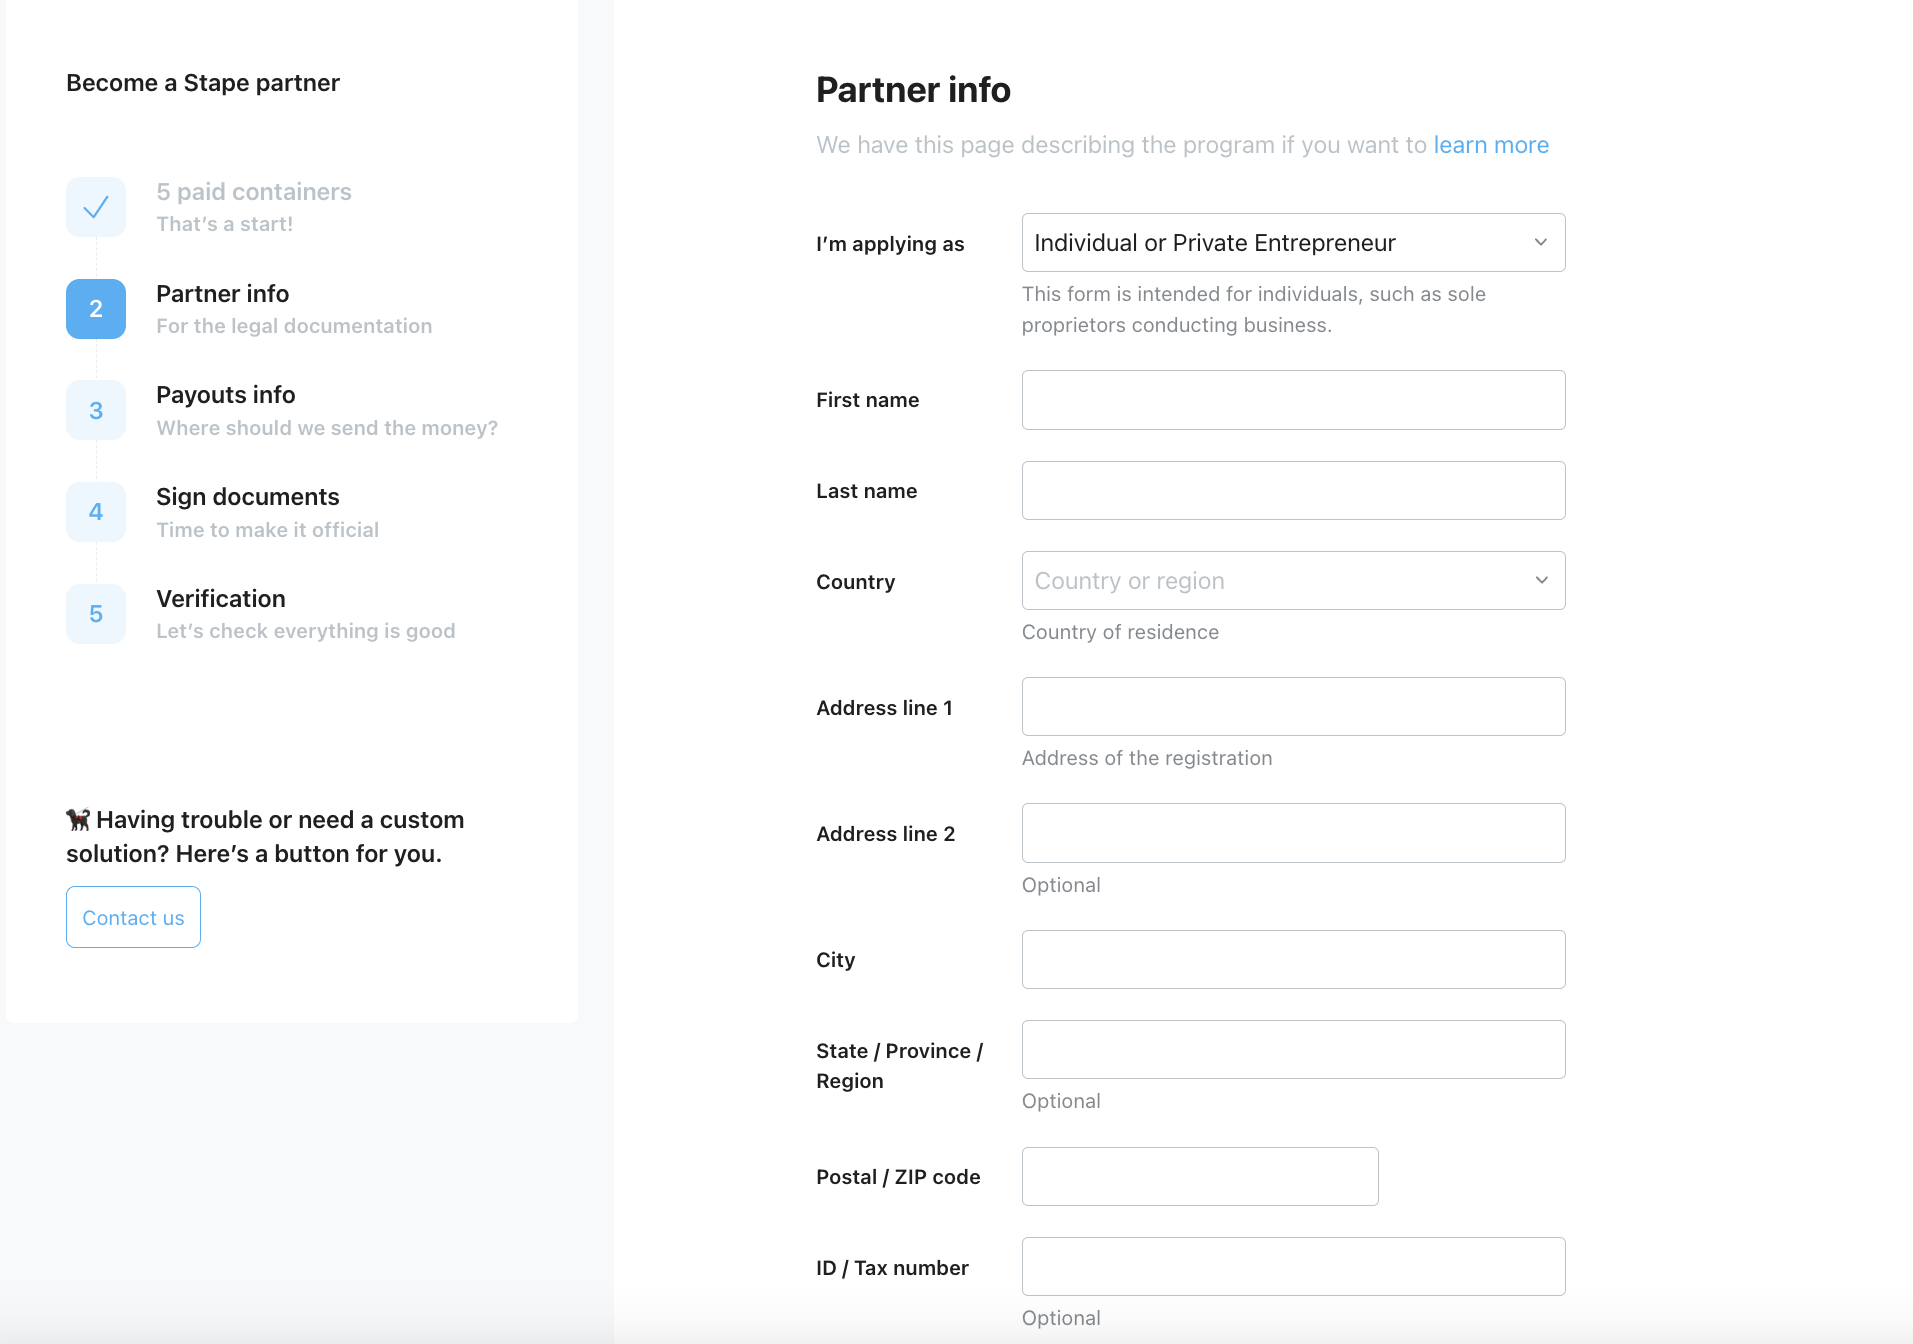Click the optional Address line 2 field
1913x1344 pixels.
[x=1292, y=833]
